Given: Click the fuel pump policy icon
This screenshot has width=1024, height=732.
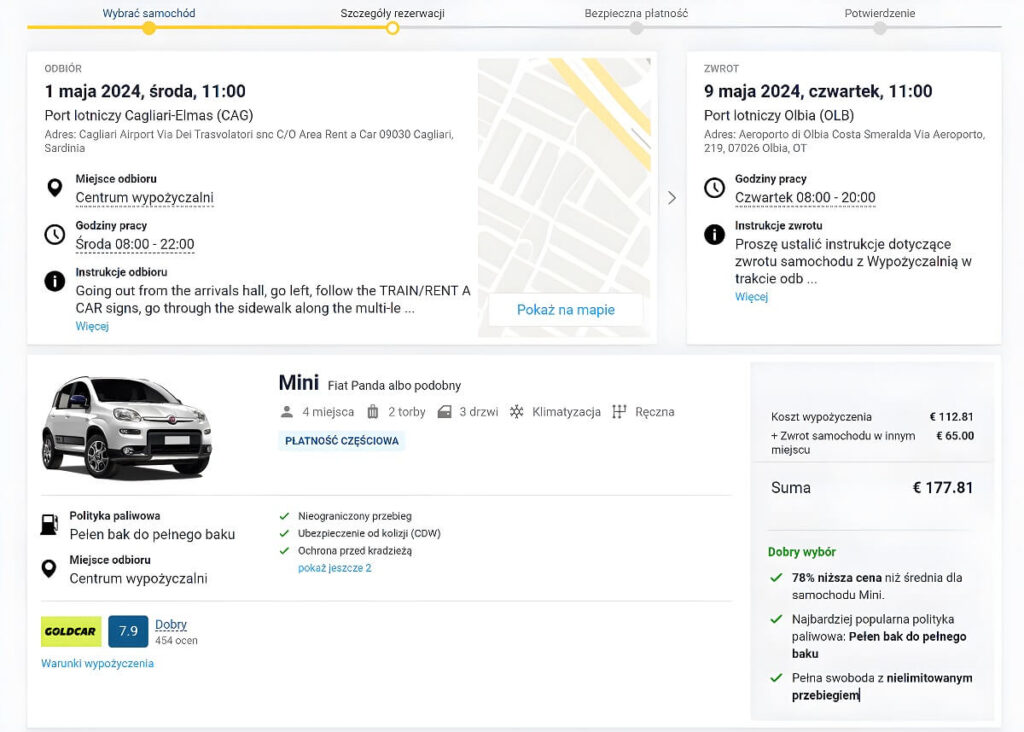Looking at the screenshot, I should click(x=48, y=524).
